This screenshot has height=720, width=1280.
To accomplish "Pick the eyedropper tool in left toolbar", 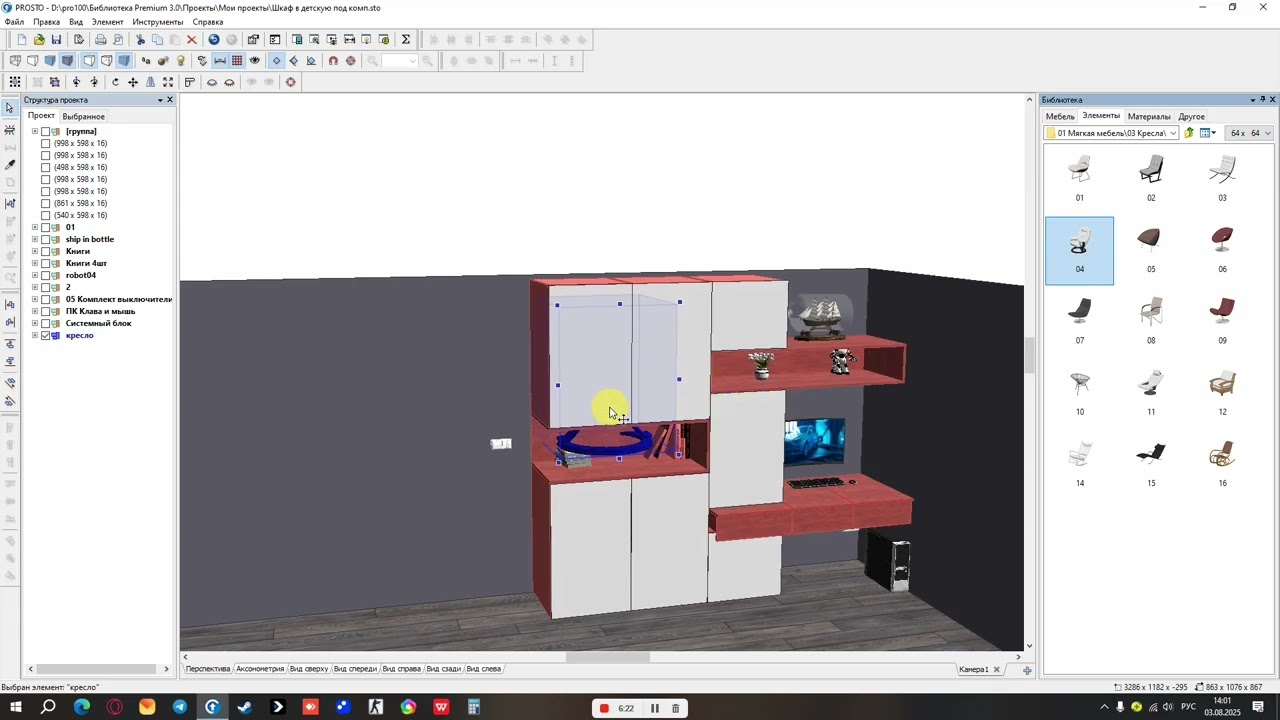I will [10, 165].
